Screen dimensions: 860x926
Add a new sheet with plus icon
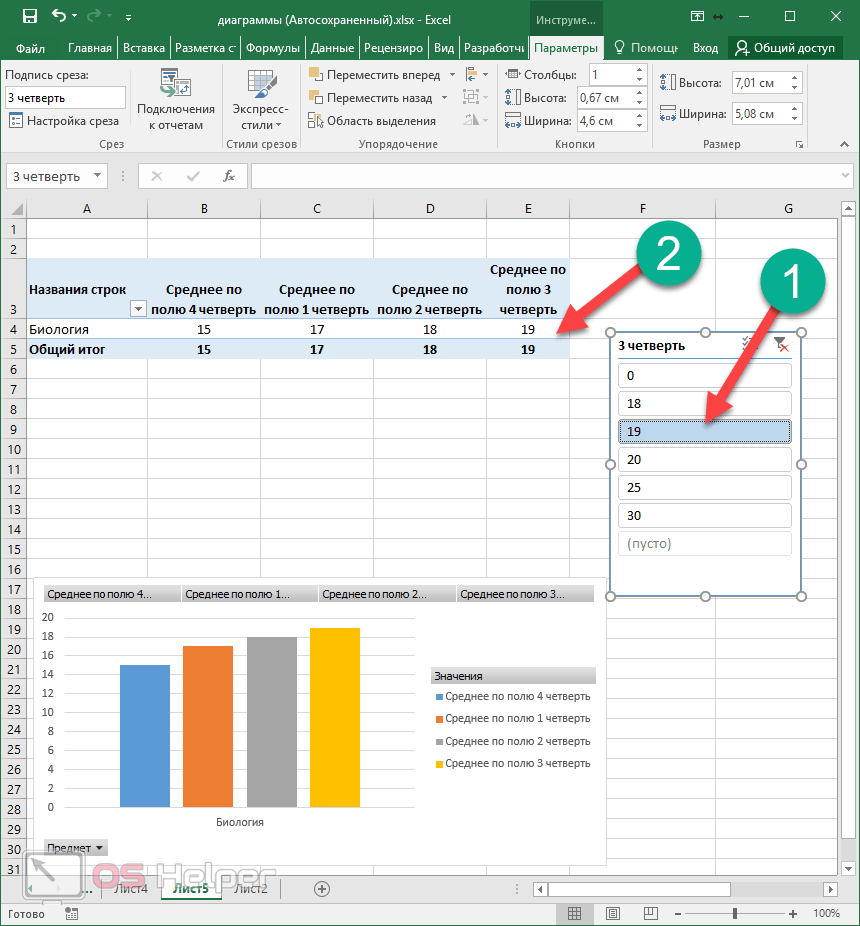pos(322,888)
